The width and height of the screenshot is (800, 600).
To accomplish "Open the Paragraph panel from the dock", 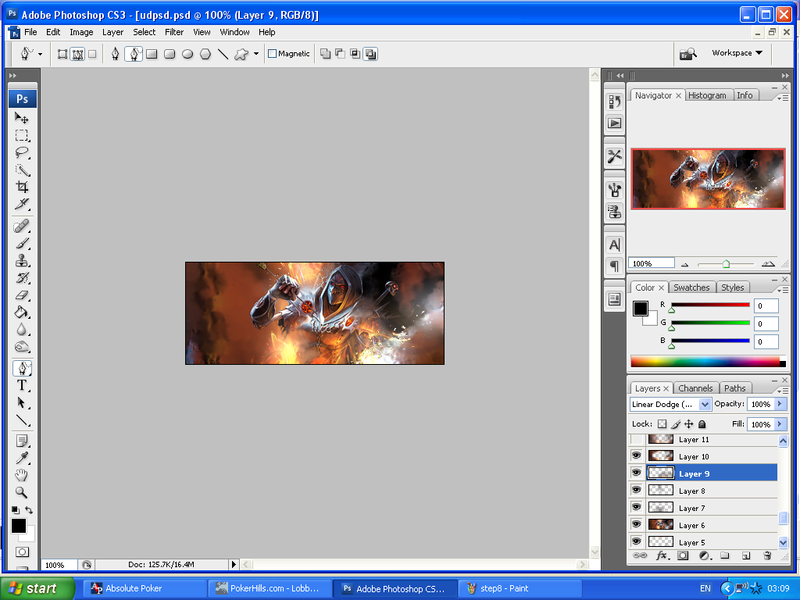I will pyautogui.click(x=615, y=266).
